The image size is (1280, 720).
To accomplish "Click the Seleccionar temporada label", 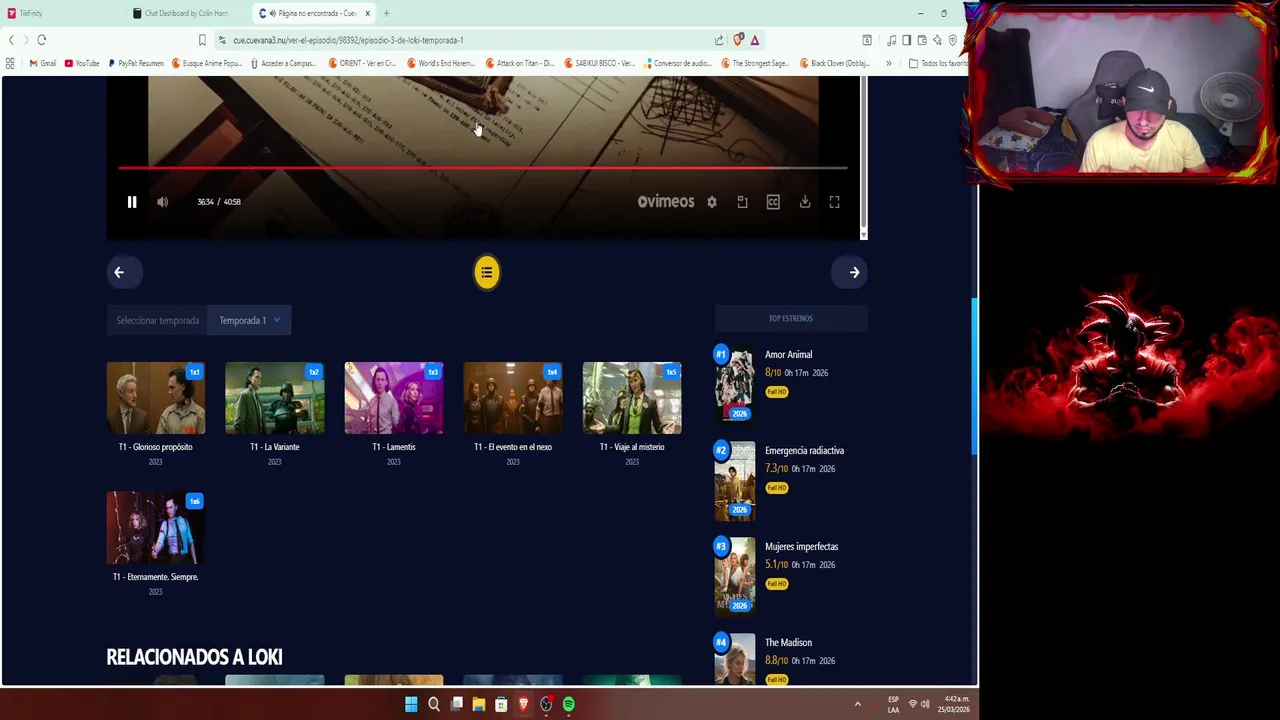I will (158, 320).
